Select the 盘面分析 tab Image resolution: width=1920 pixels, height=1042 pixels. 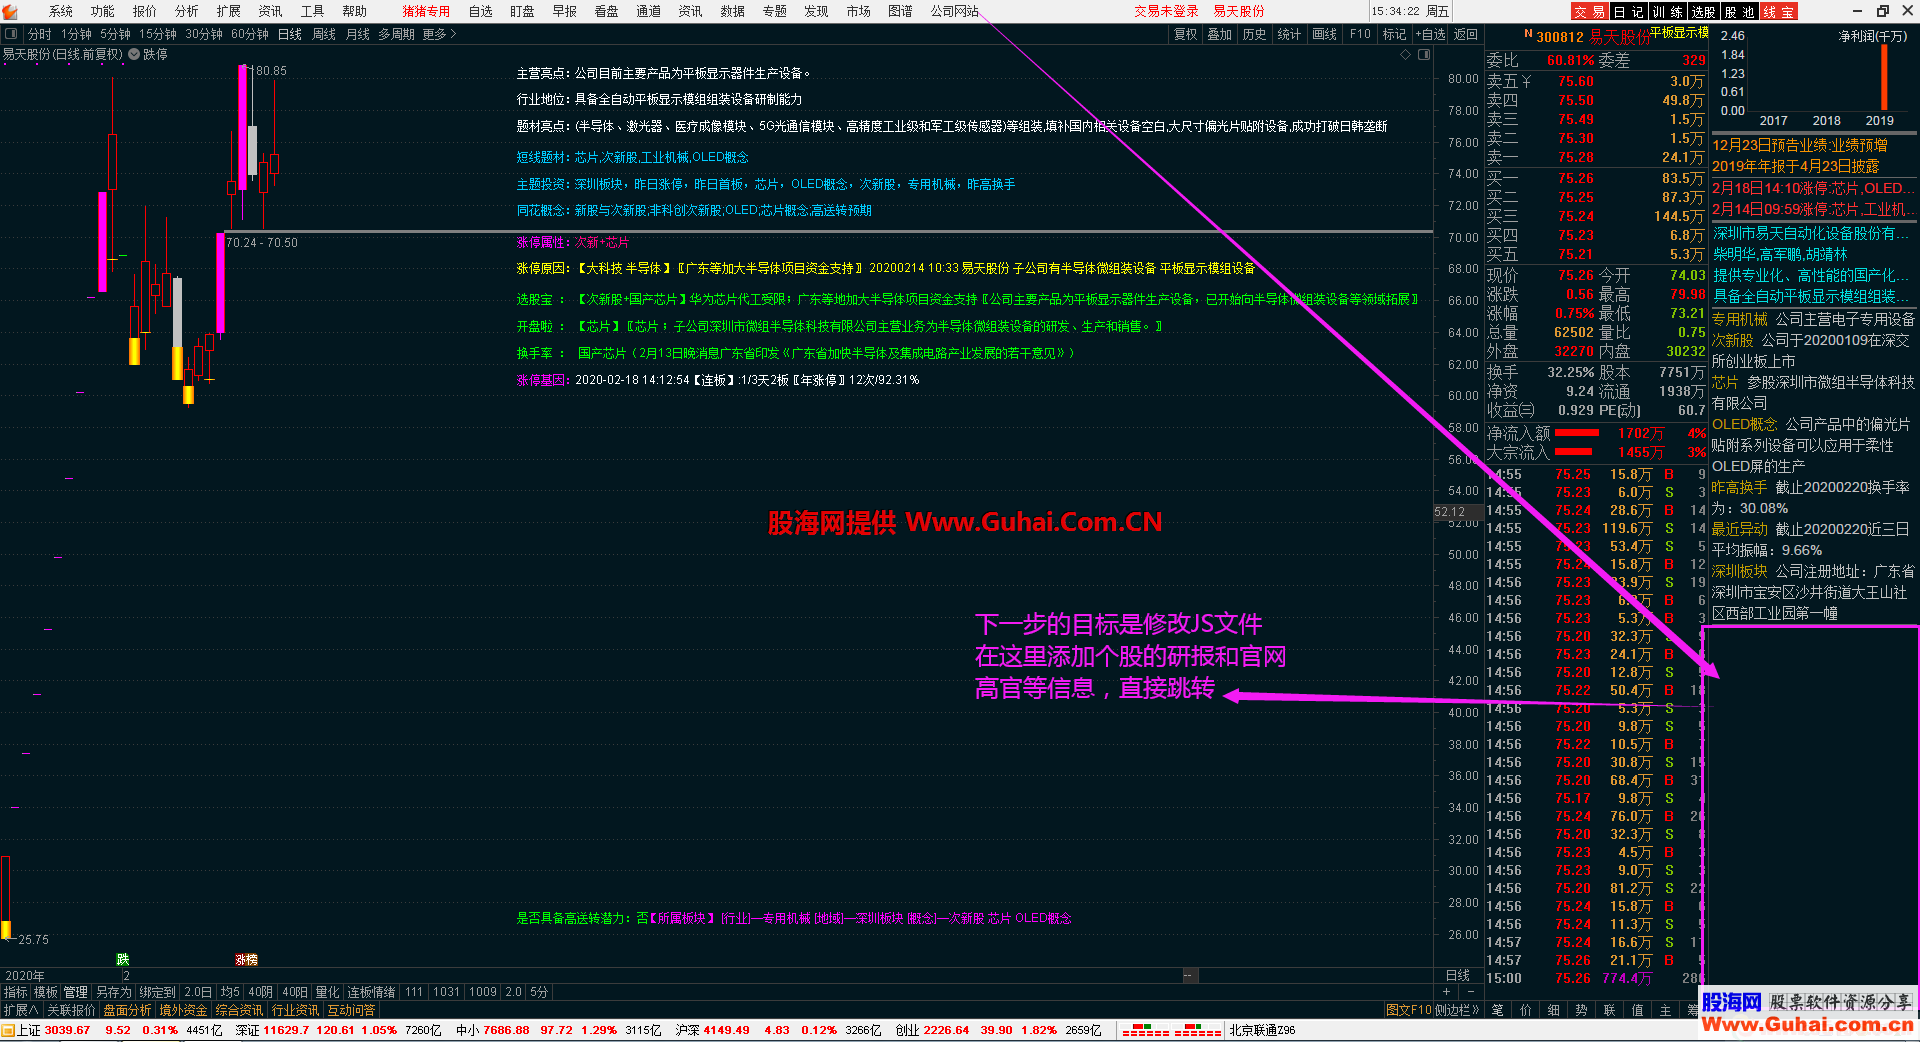128,1010
